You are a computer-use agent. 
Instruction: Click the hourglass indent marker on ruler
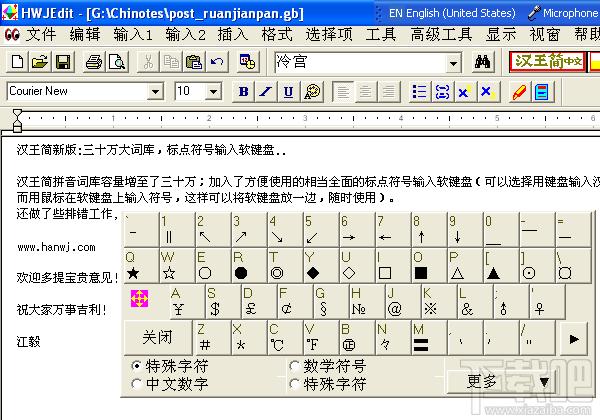17,120
